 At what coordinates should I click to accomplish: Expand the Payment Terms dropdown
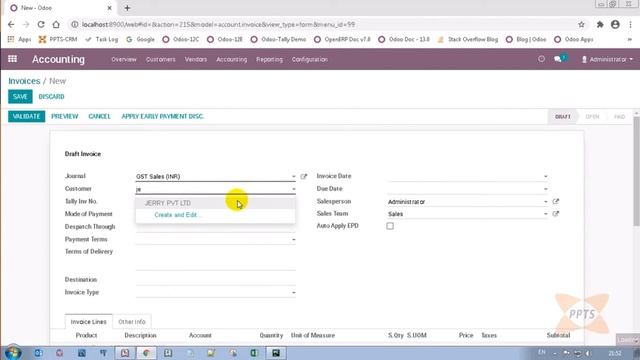[x=293, y=240]
